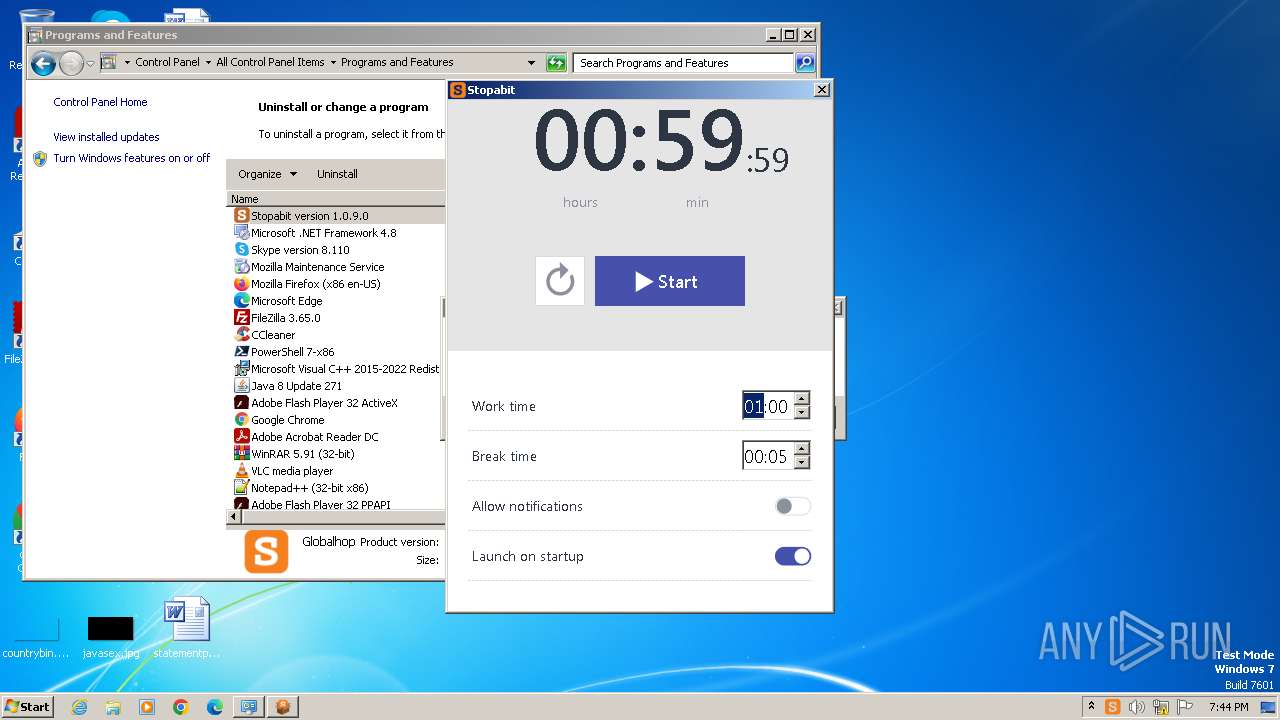Click All Control Panel Items breadcrumb
This screenshot has width=1280, height=720.
point(270,62)
